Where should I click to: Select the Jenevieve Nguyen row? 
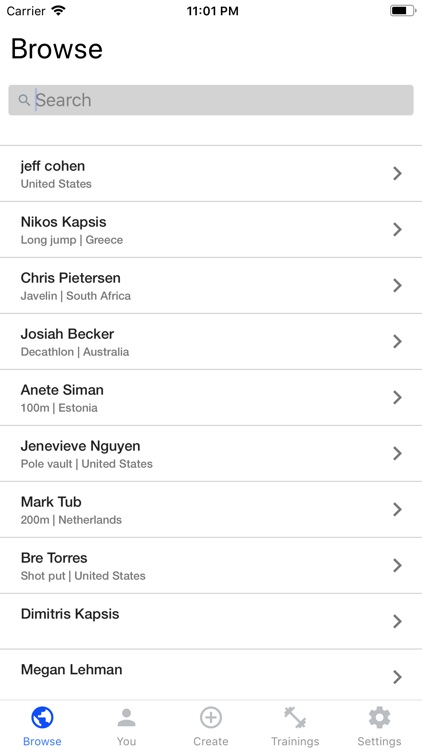point(211,453)
